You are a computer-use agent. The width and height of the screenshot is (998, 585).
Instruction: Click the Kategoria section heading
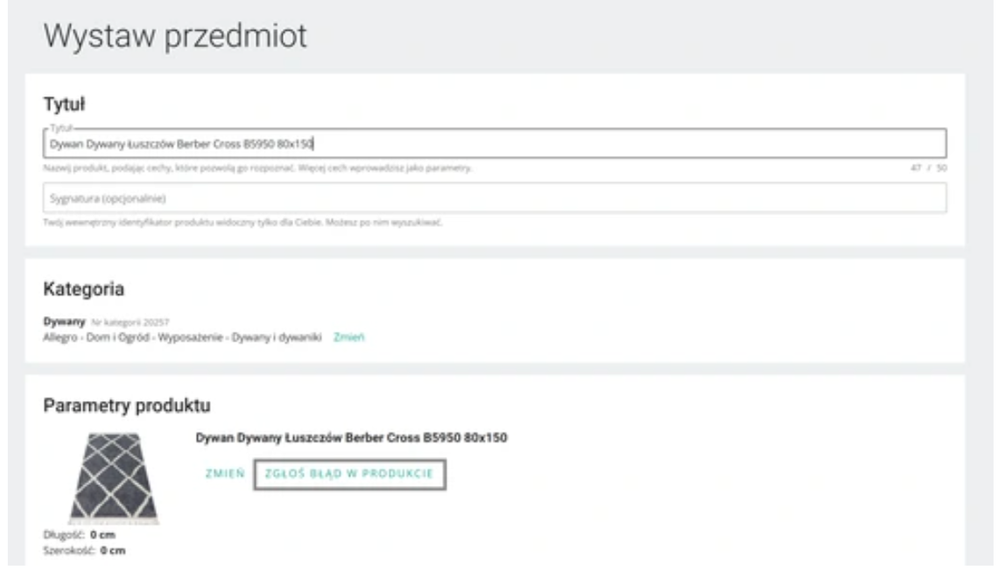(84, 289)
